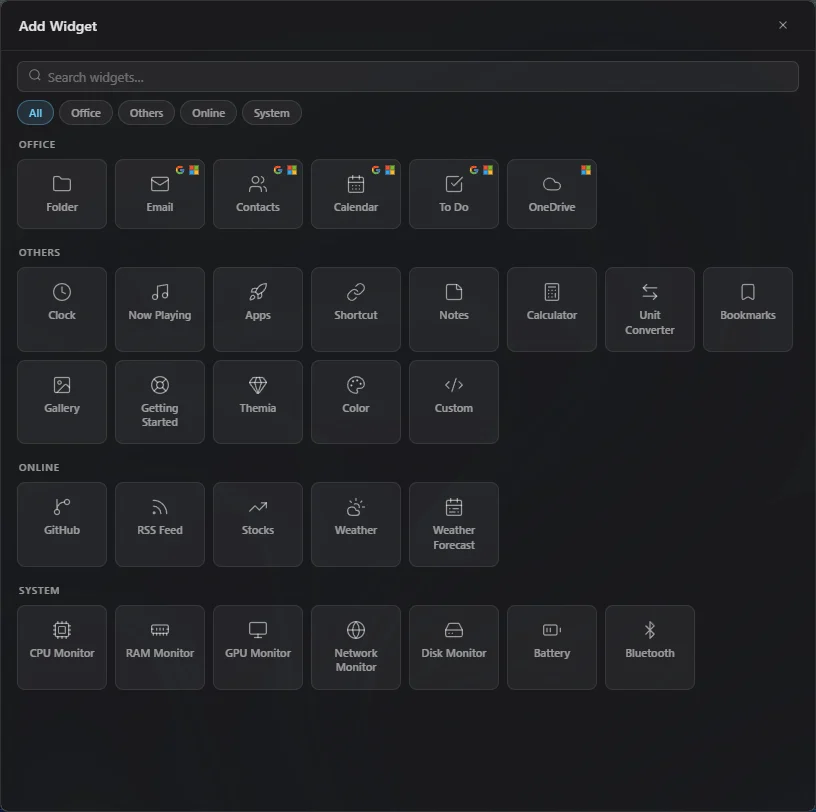Select the RSS Feed widget
816x812 pixels.
point(160,524)
